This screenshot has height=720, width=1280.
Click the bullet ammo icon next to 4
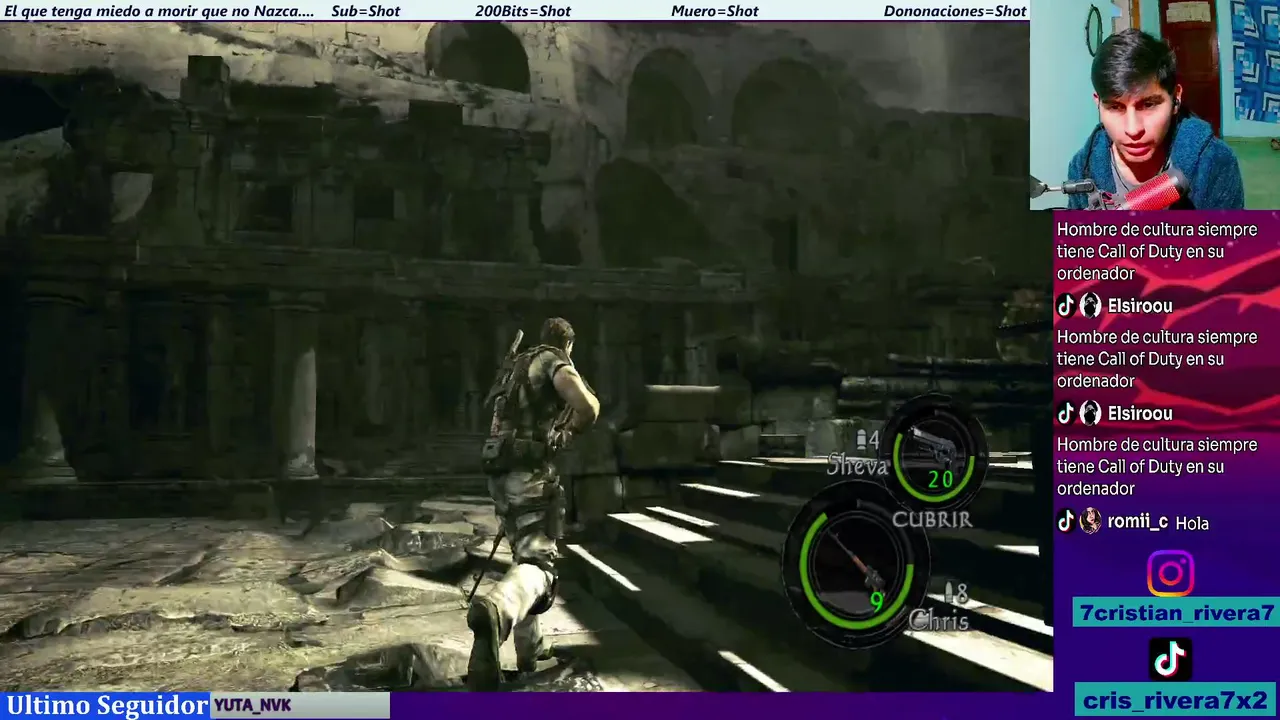862,438
